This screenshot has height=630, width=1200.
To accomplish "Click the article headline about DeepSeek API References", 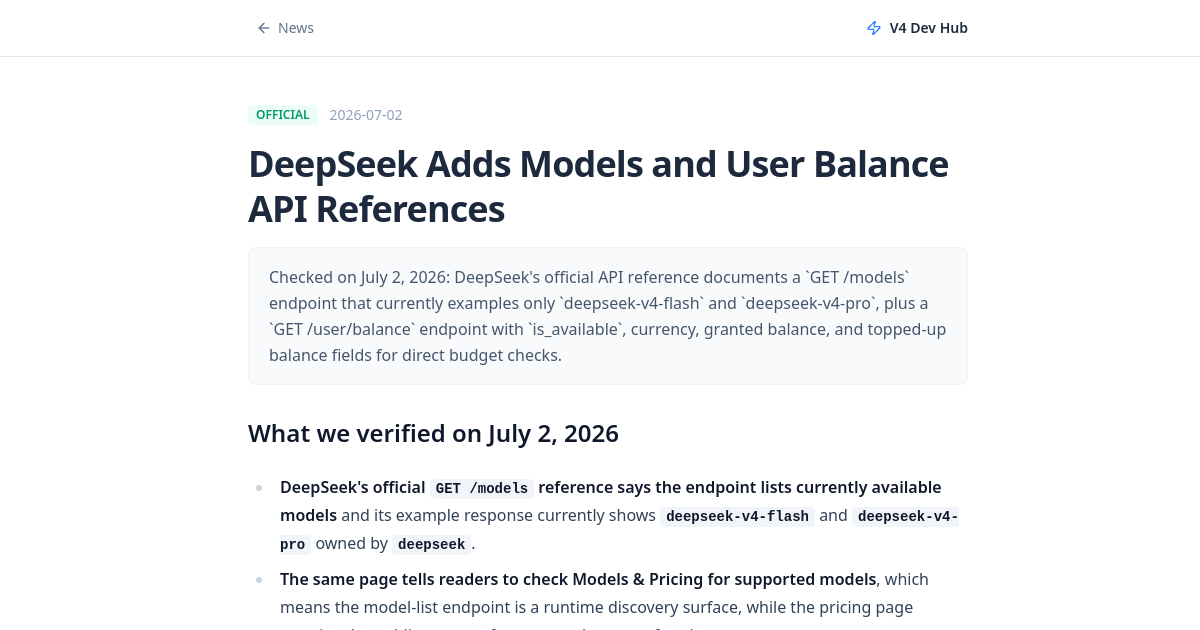I will click(x=598, y=186).
